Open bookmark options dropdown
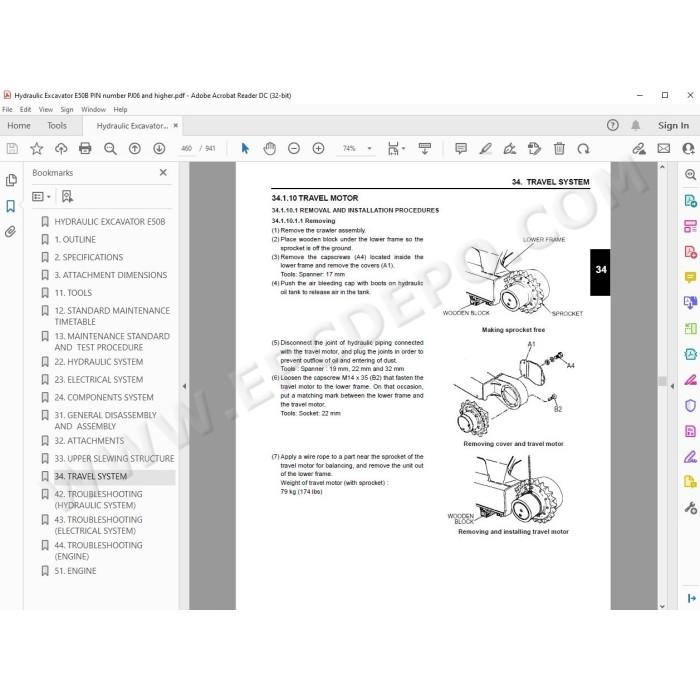This screenshot has height=700, width=700. click(41, 196)
